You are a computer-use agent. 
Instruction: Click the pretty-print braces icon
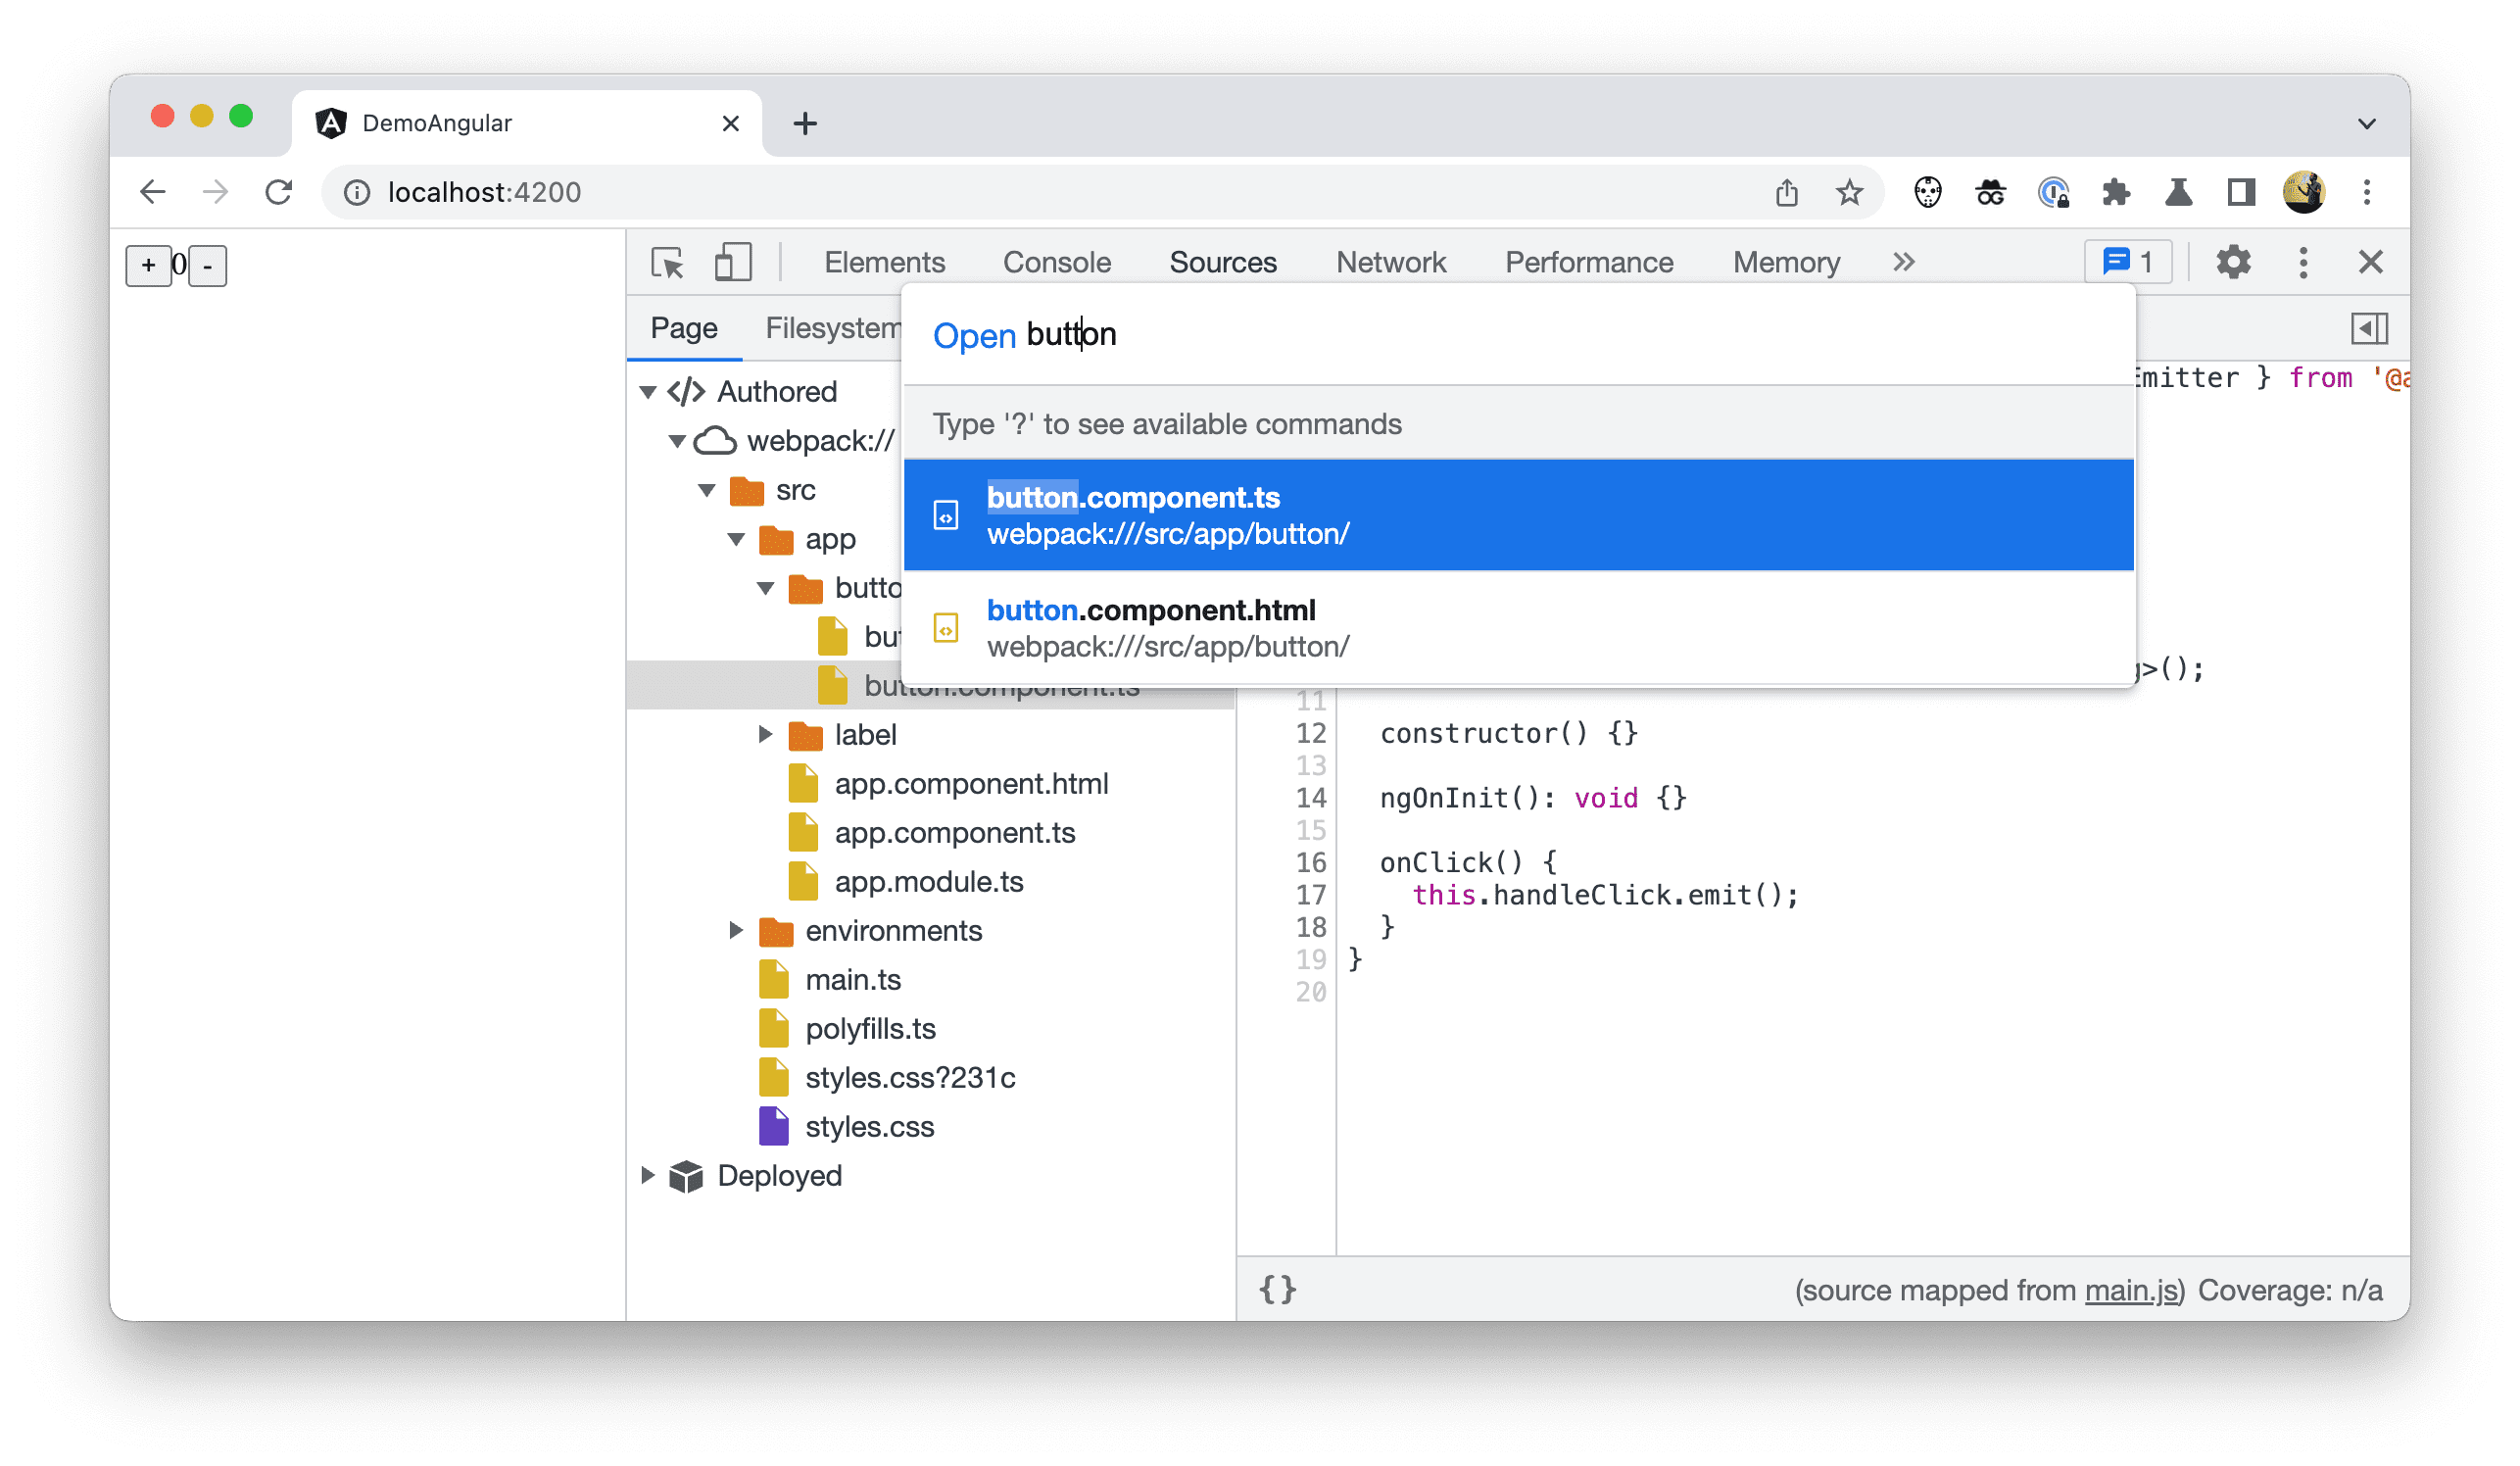(x=1280, y=1290)
